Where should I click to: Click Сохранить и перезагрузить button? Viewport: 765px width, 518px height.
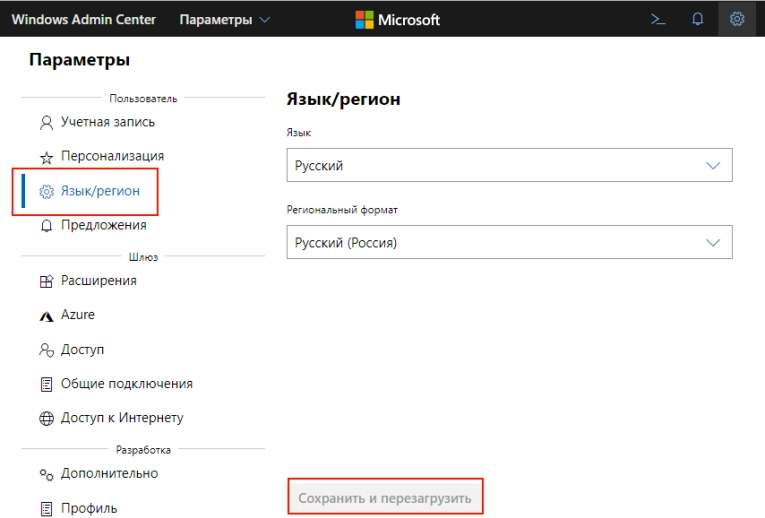pos(385,498)
